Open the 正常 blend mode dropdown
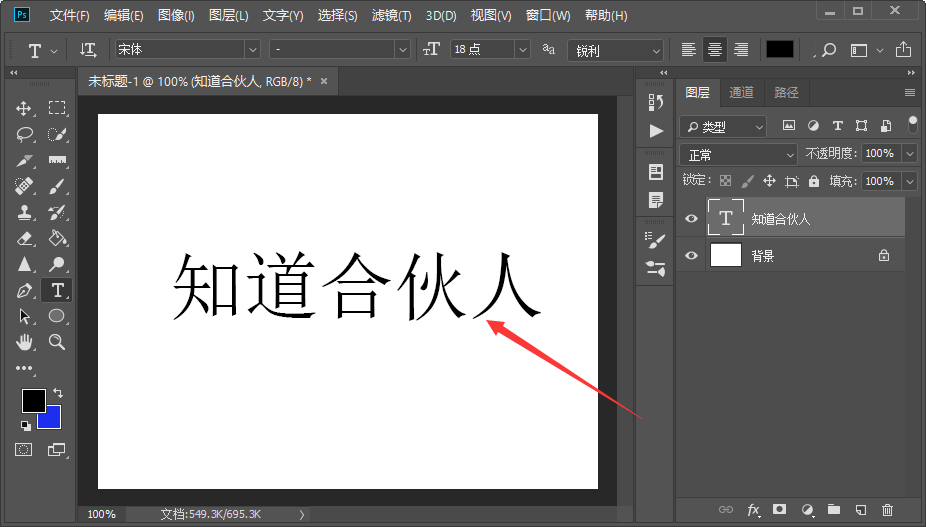The width and height of the screenshot is (926, 527). pyautogui.click(x=738, y=155)
